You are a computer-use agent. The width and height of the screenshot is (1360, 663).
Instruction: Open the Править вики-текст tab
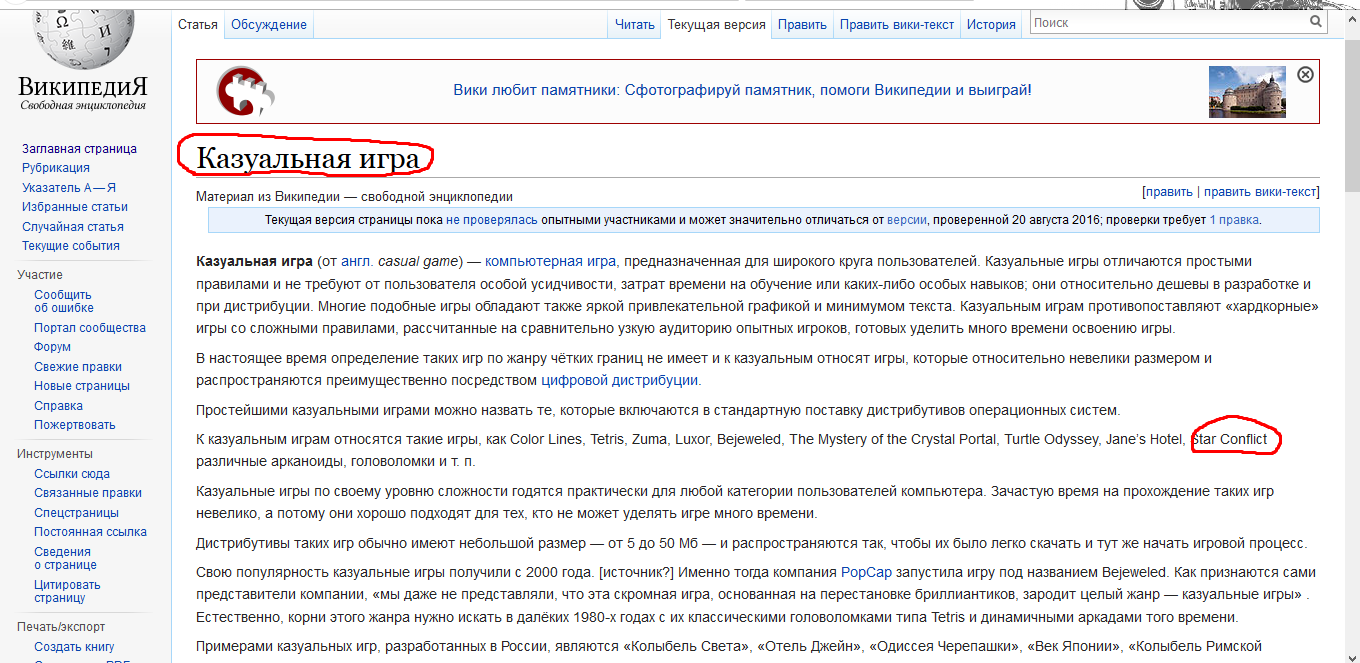pyautogui.click(x=897, y=25)
